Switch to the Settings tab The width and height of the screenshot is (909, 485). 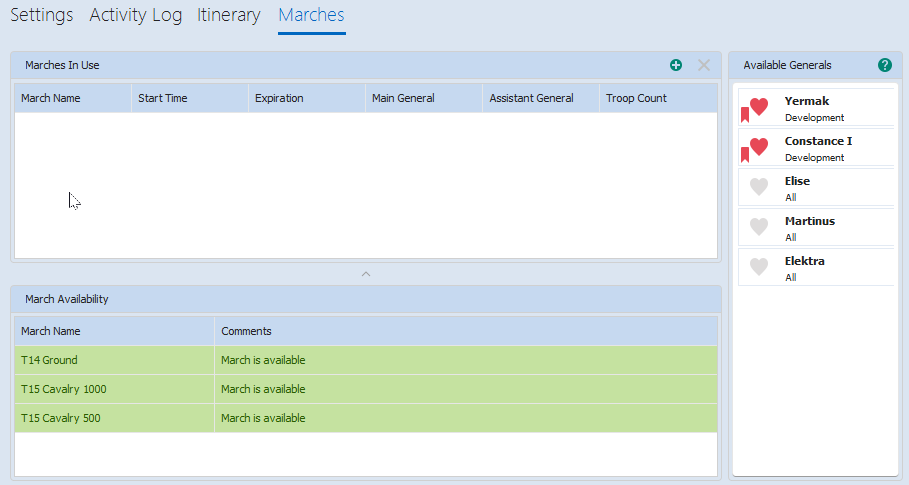coord(42,15)
